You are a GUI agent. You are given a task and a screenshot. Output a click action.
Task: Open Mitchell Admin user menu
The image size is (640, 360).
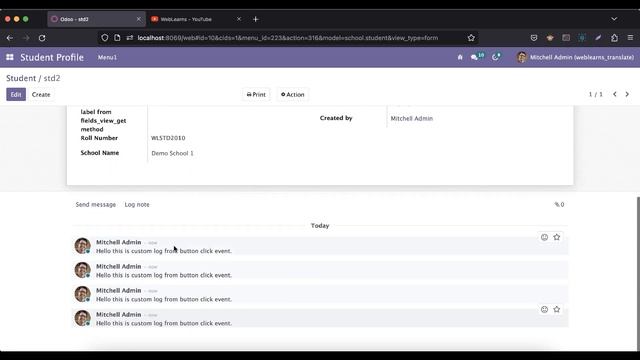(576, 58)
